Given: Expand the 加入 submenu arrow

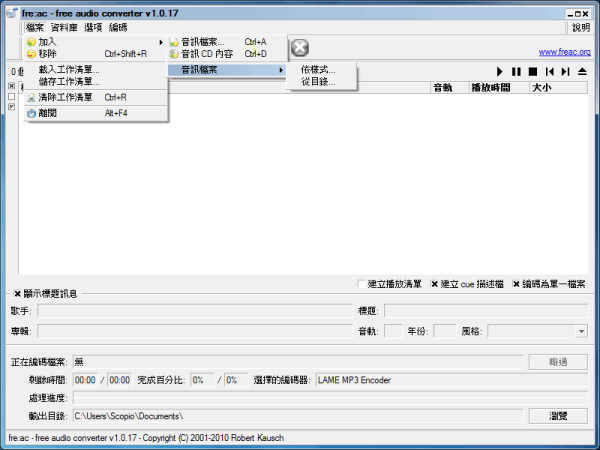Looking at the screenshot, I should click(x=161, y=42).
